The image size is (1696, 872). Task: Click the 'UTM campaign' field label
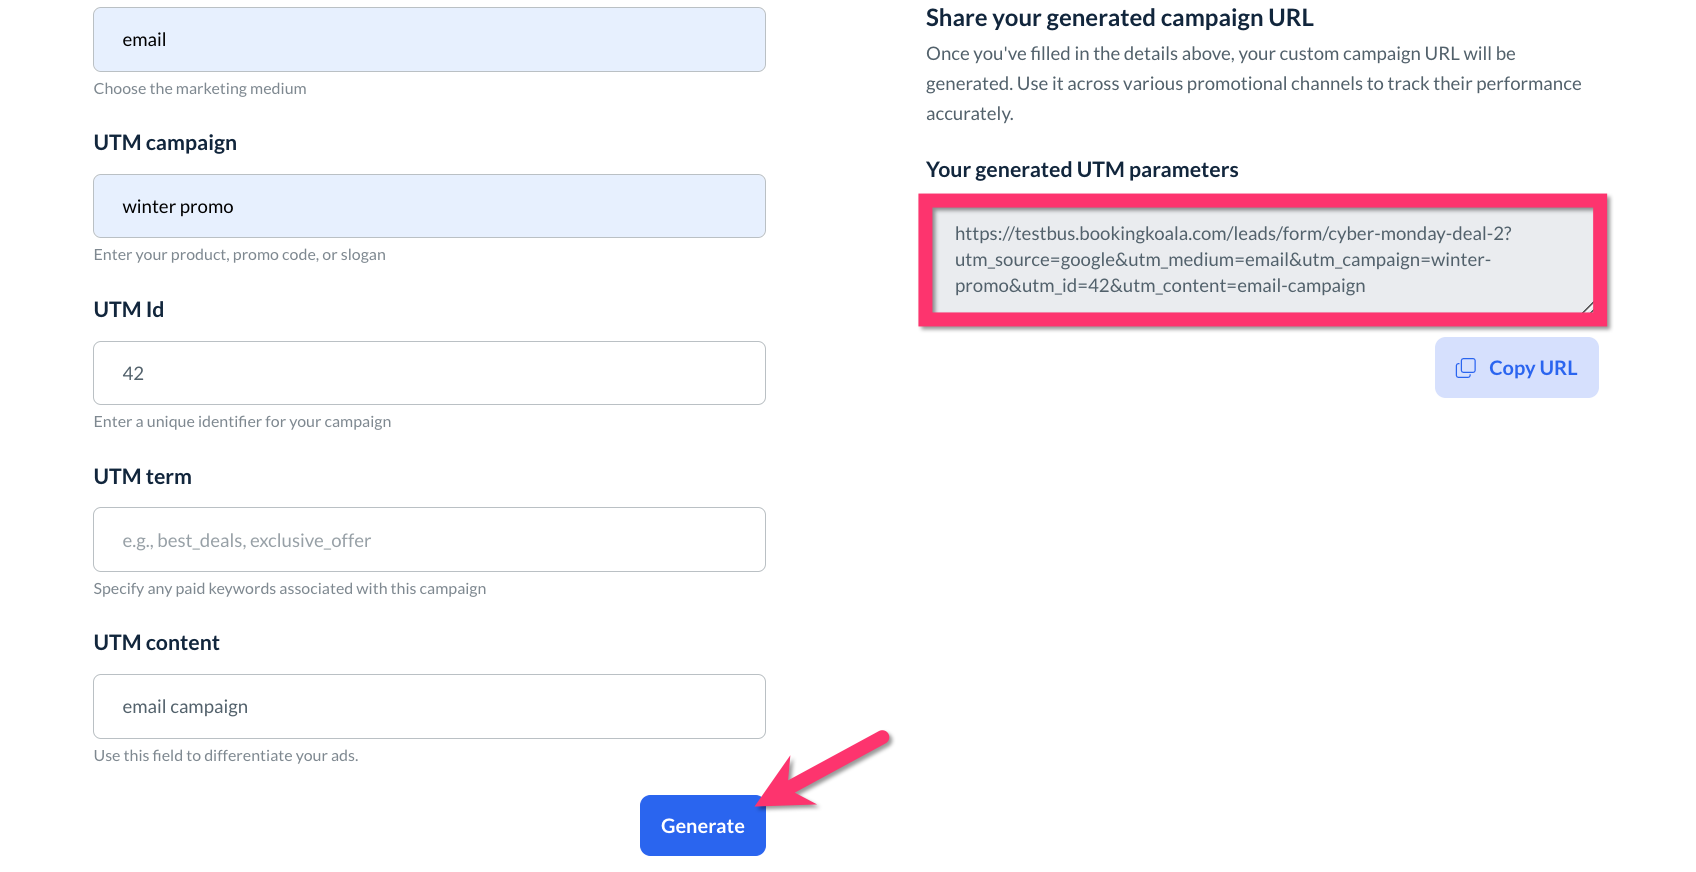165,143
